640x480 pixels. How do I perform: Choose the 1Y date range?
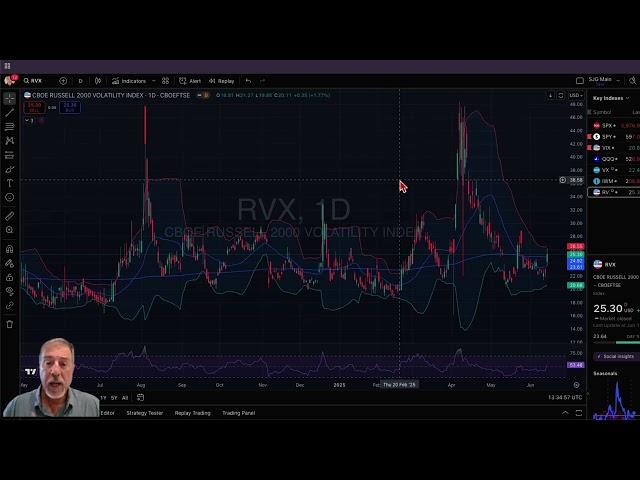pos(103,398)
